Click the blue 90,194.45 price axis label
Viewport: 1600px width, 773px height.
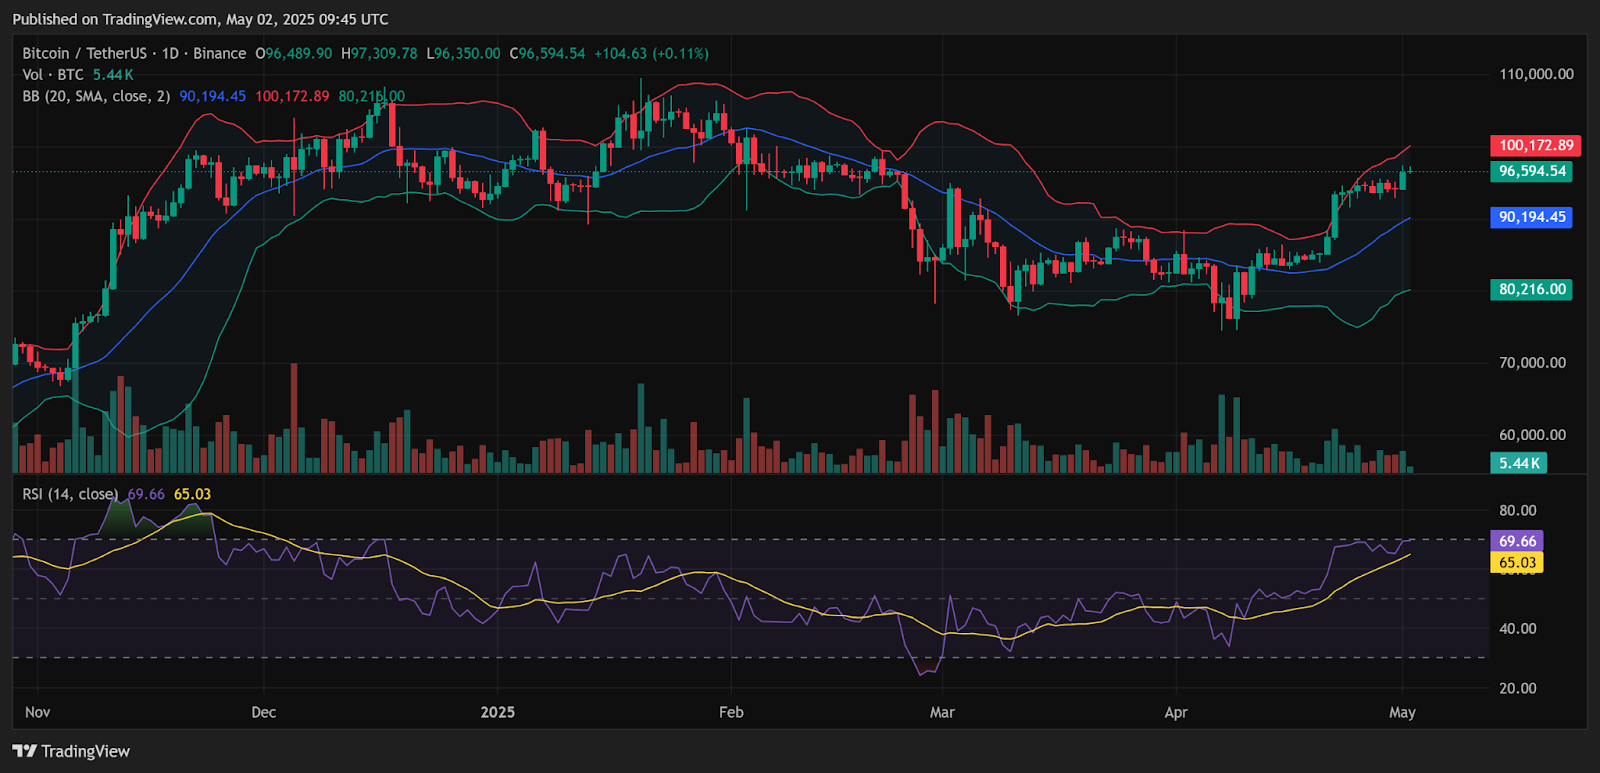(x=1531, y=218)
